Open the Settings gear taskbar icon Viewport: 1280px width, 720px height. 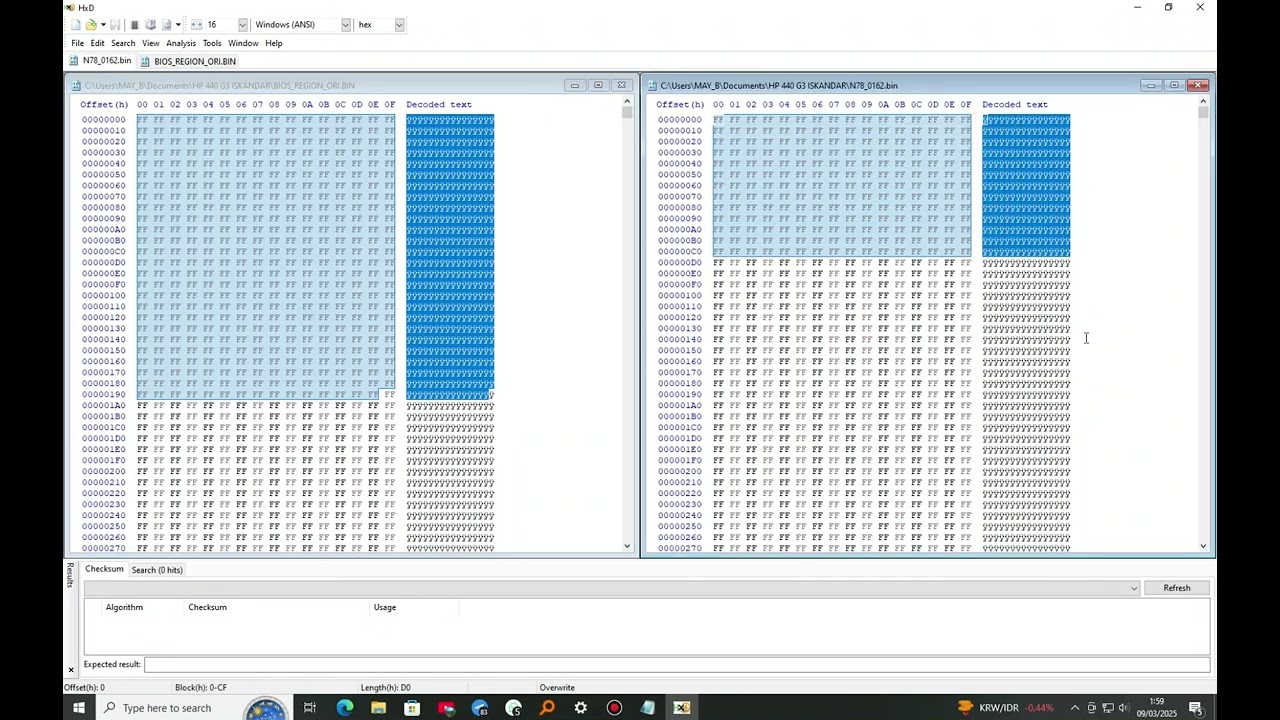click(x=580, y=708)
